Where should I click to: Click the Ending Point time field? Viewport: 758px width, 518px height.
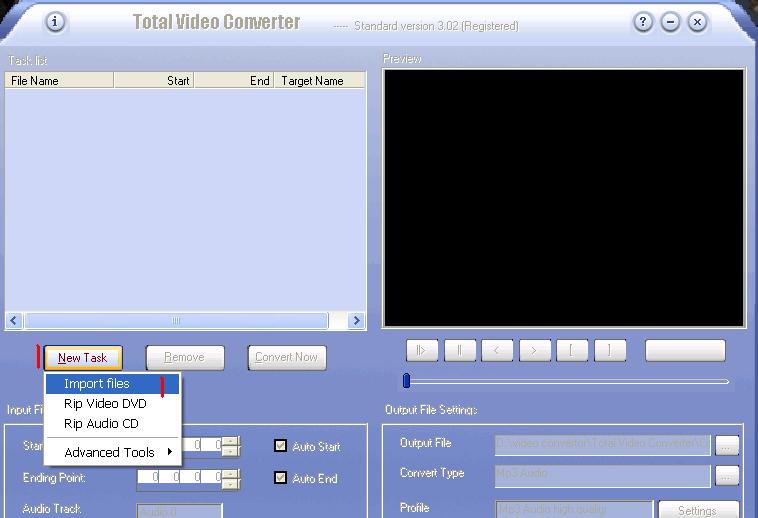pyautogui.click(x=181, y=477)
